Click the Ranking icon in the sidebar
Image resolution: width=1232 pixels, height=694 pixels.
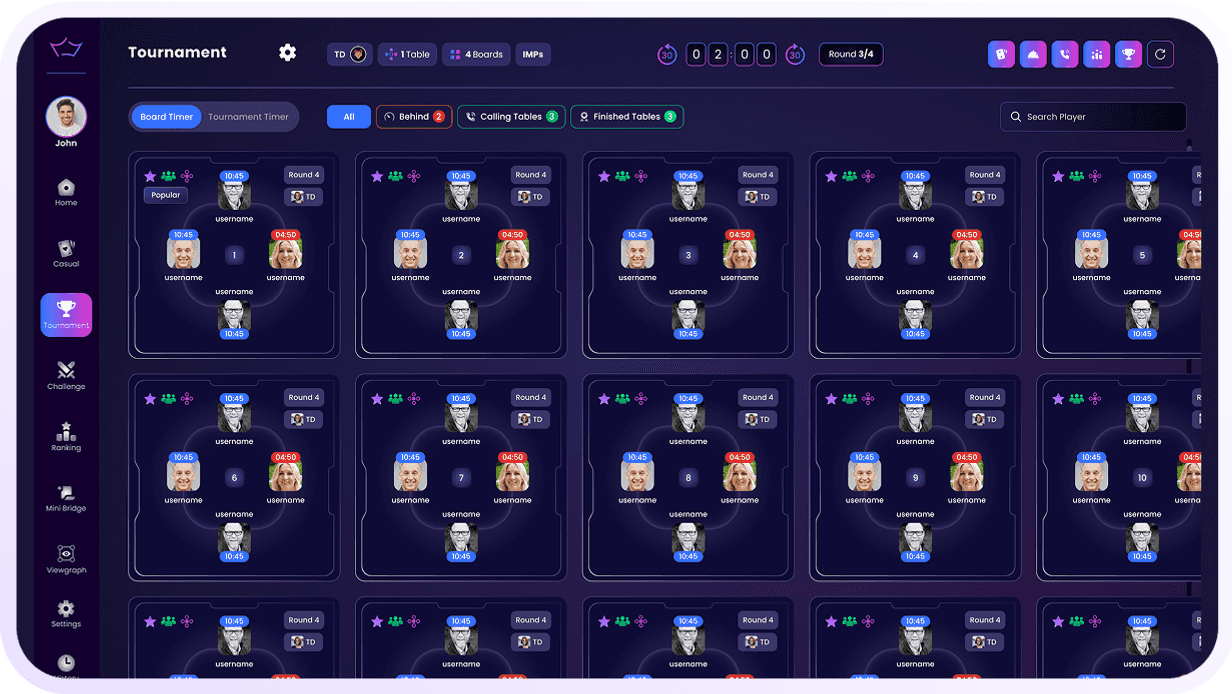click(x=65, y=437)
